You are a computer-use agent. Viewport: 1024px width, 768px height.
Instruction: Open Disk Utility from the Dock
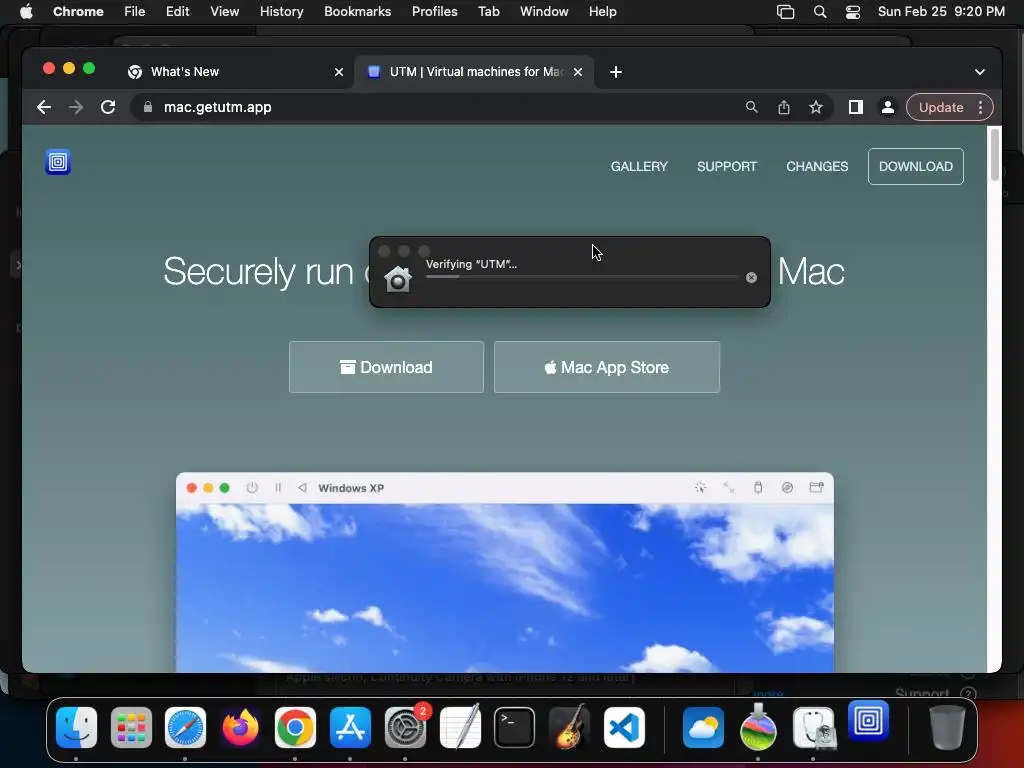(814, 727)
